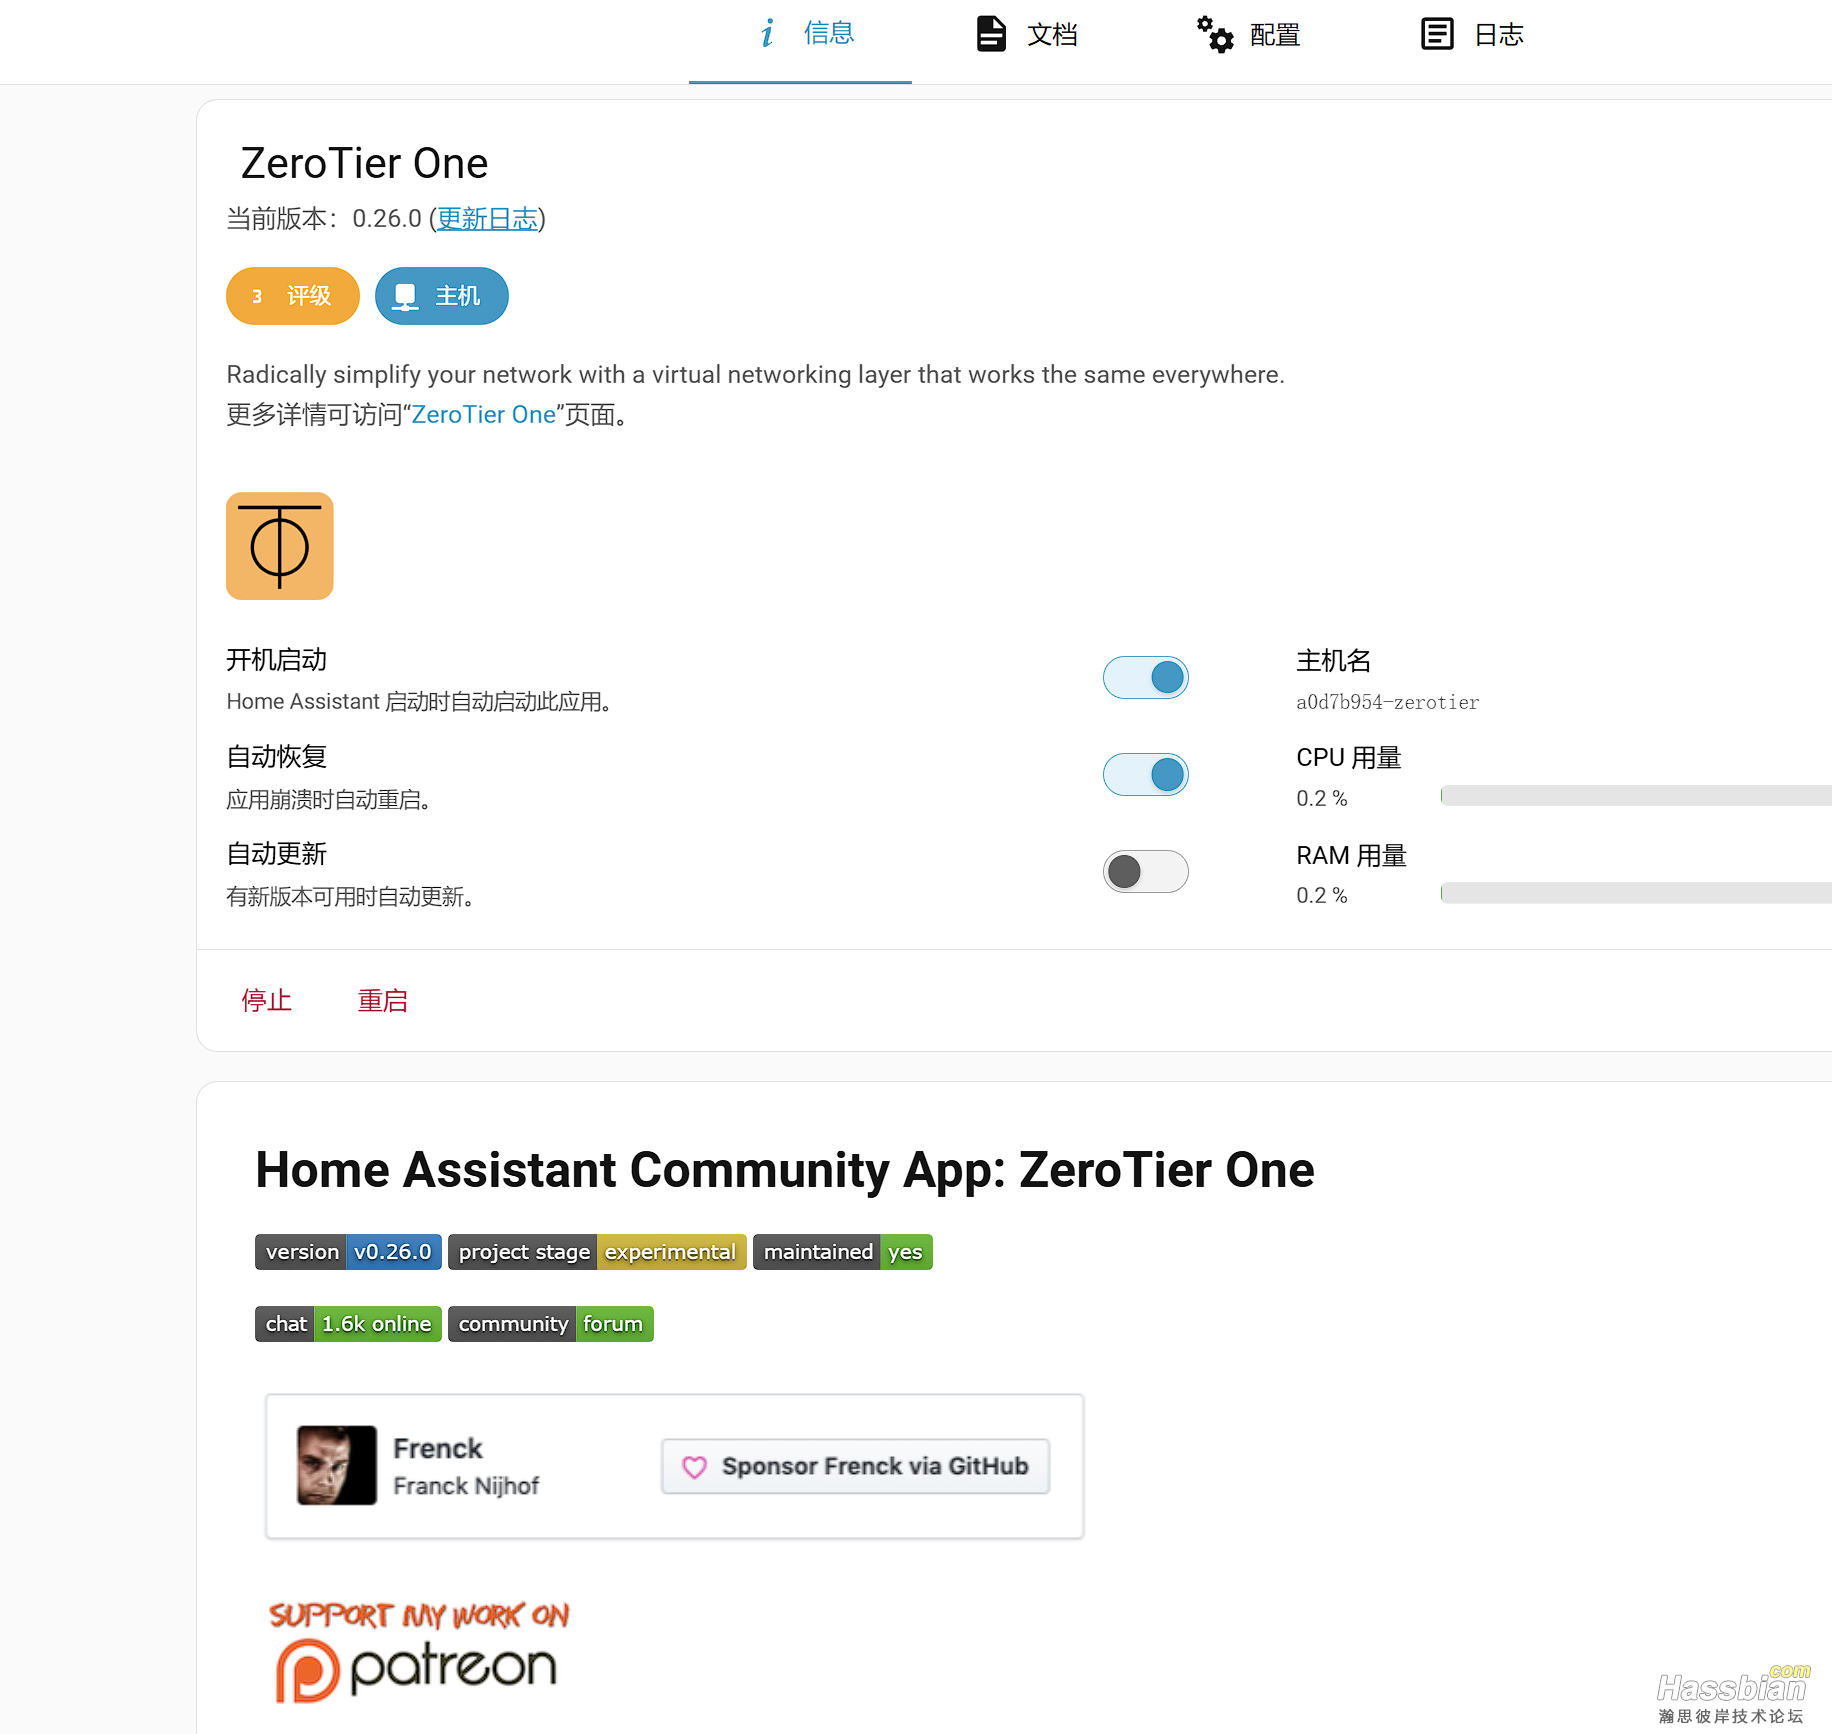Viewport: 1832px width, 1734px height.
Task: Click Sponsor Frenck via GitHub button
Action: click(x=856, y=1467)
